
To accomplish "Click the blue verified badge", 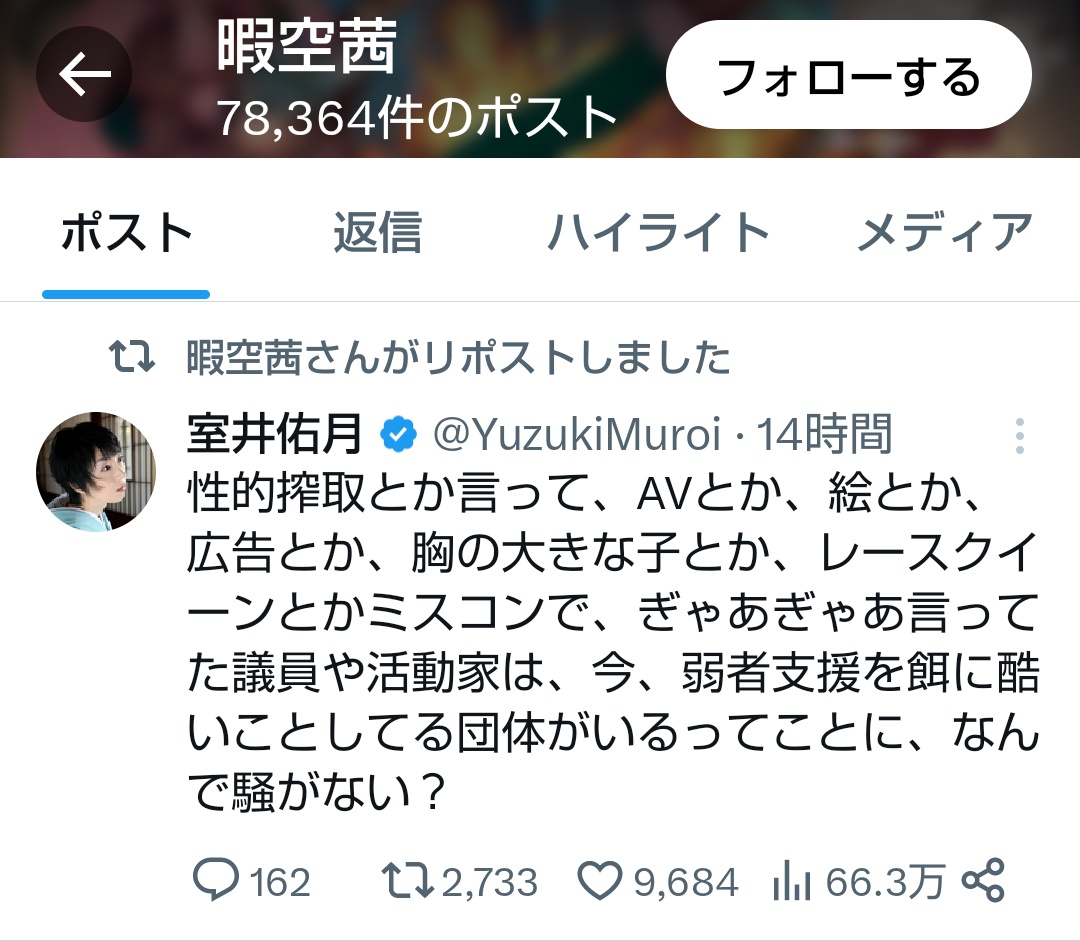I will click(x=398, y=435).
